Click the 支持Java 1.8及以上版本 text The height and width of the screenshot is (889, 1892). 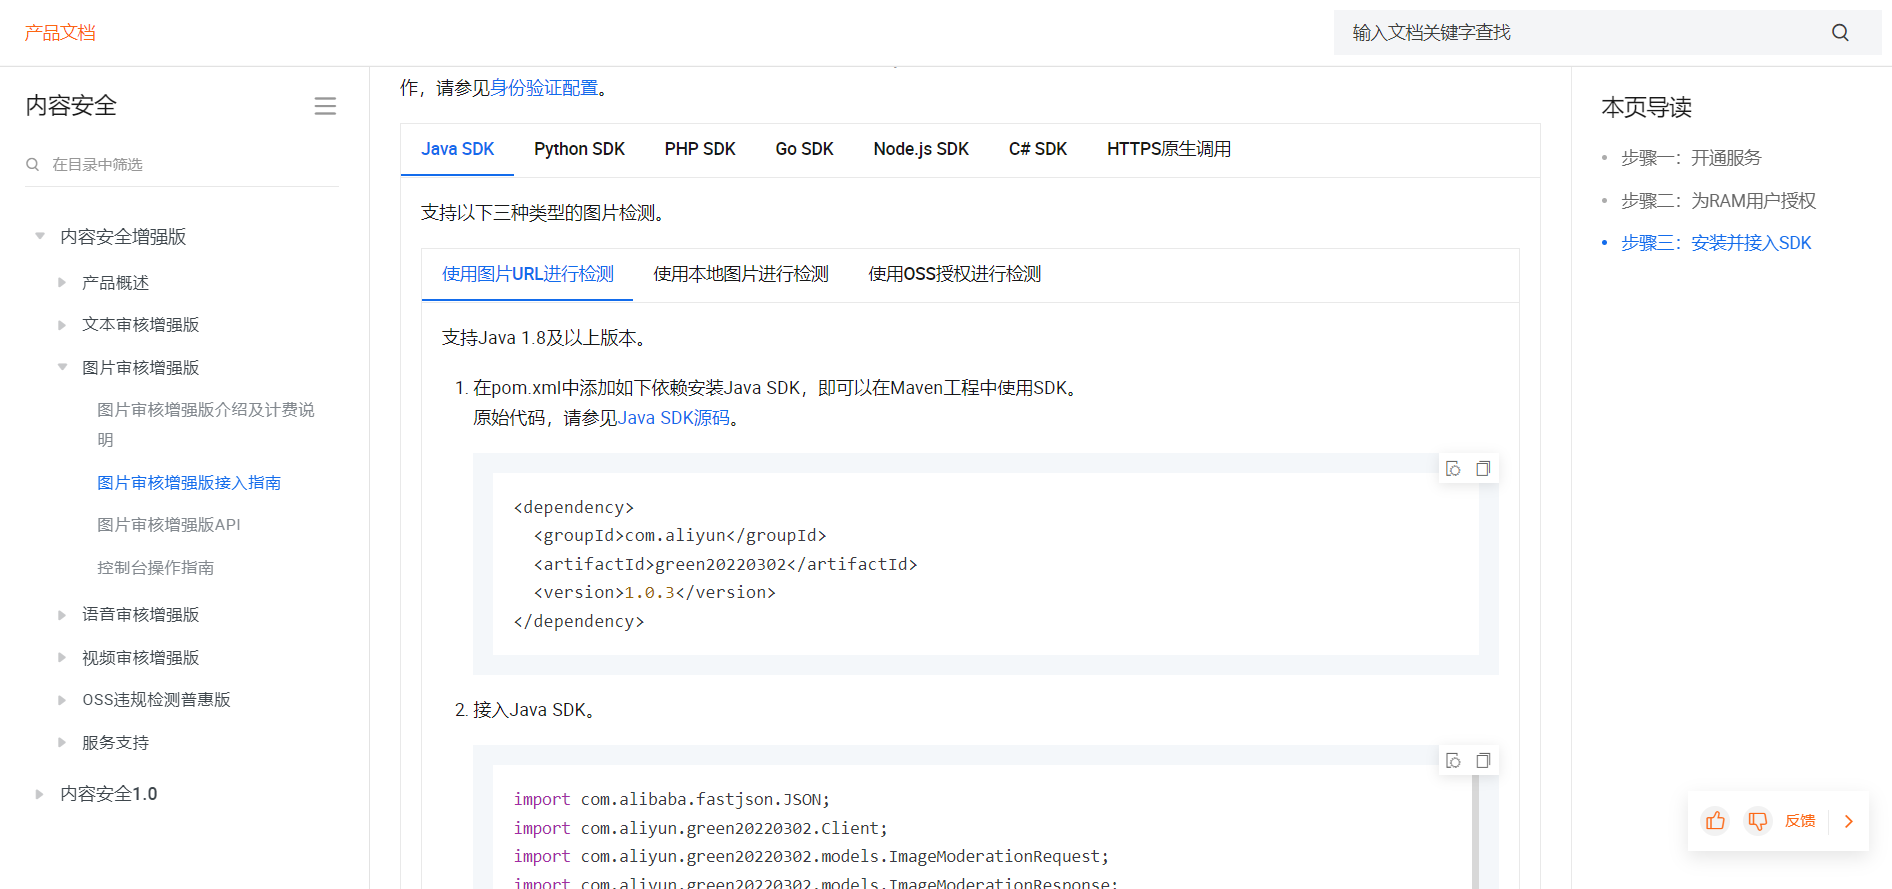546,338
